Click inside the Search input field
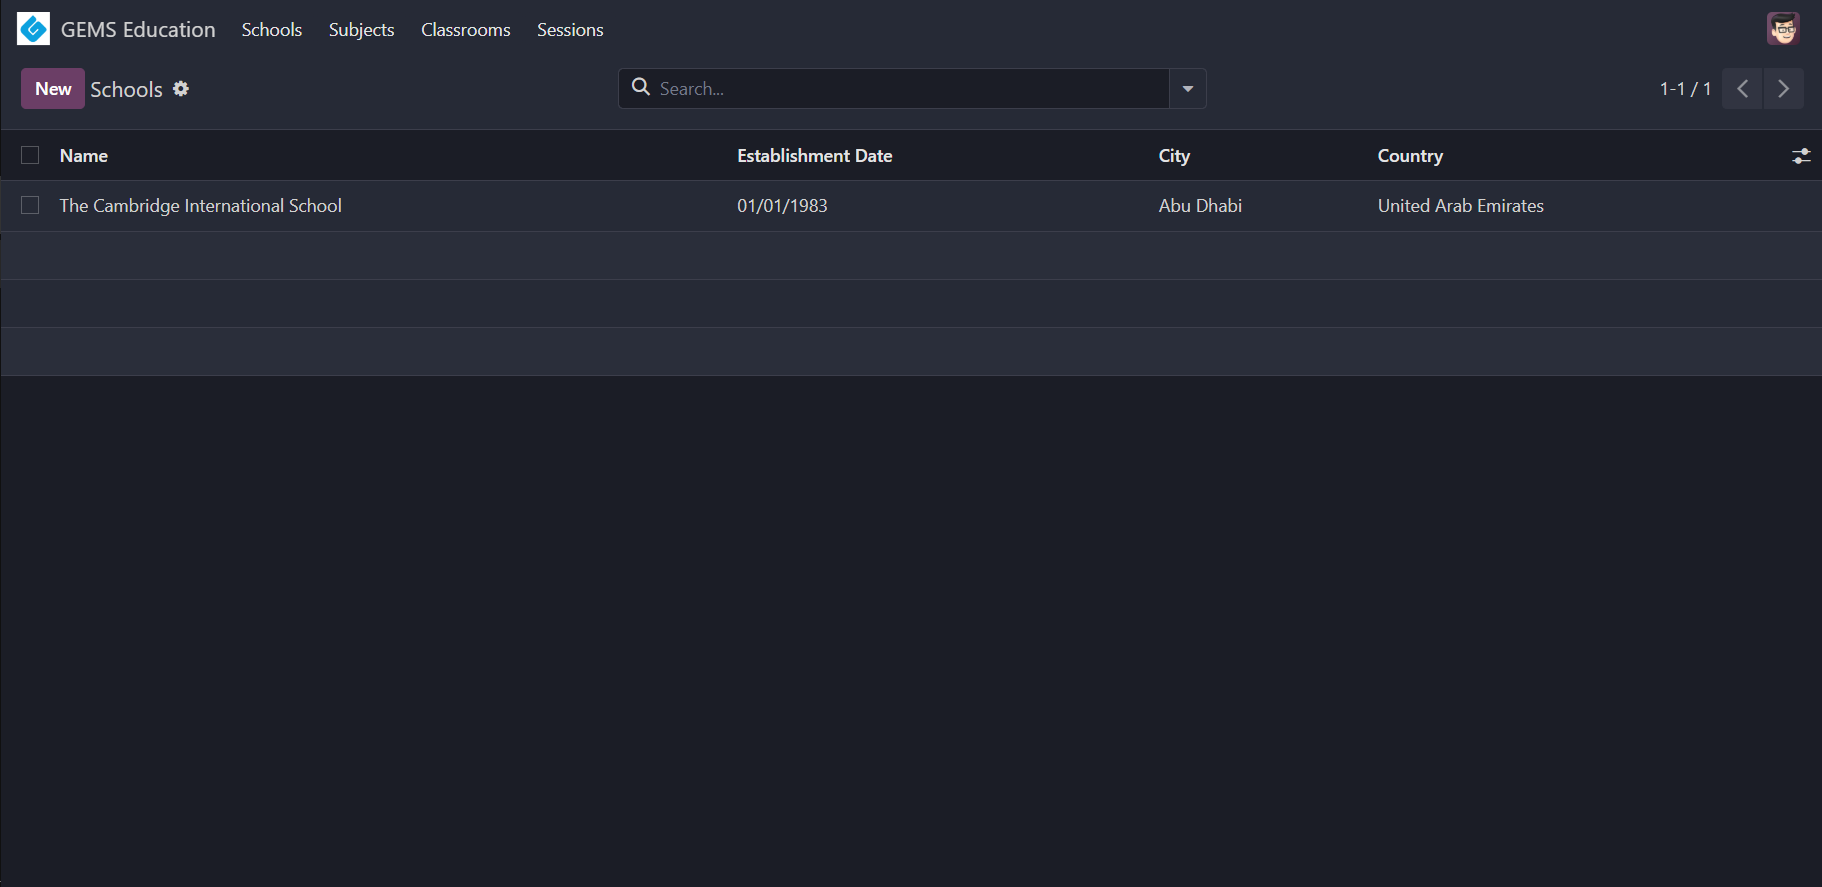 click(890, 88)
